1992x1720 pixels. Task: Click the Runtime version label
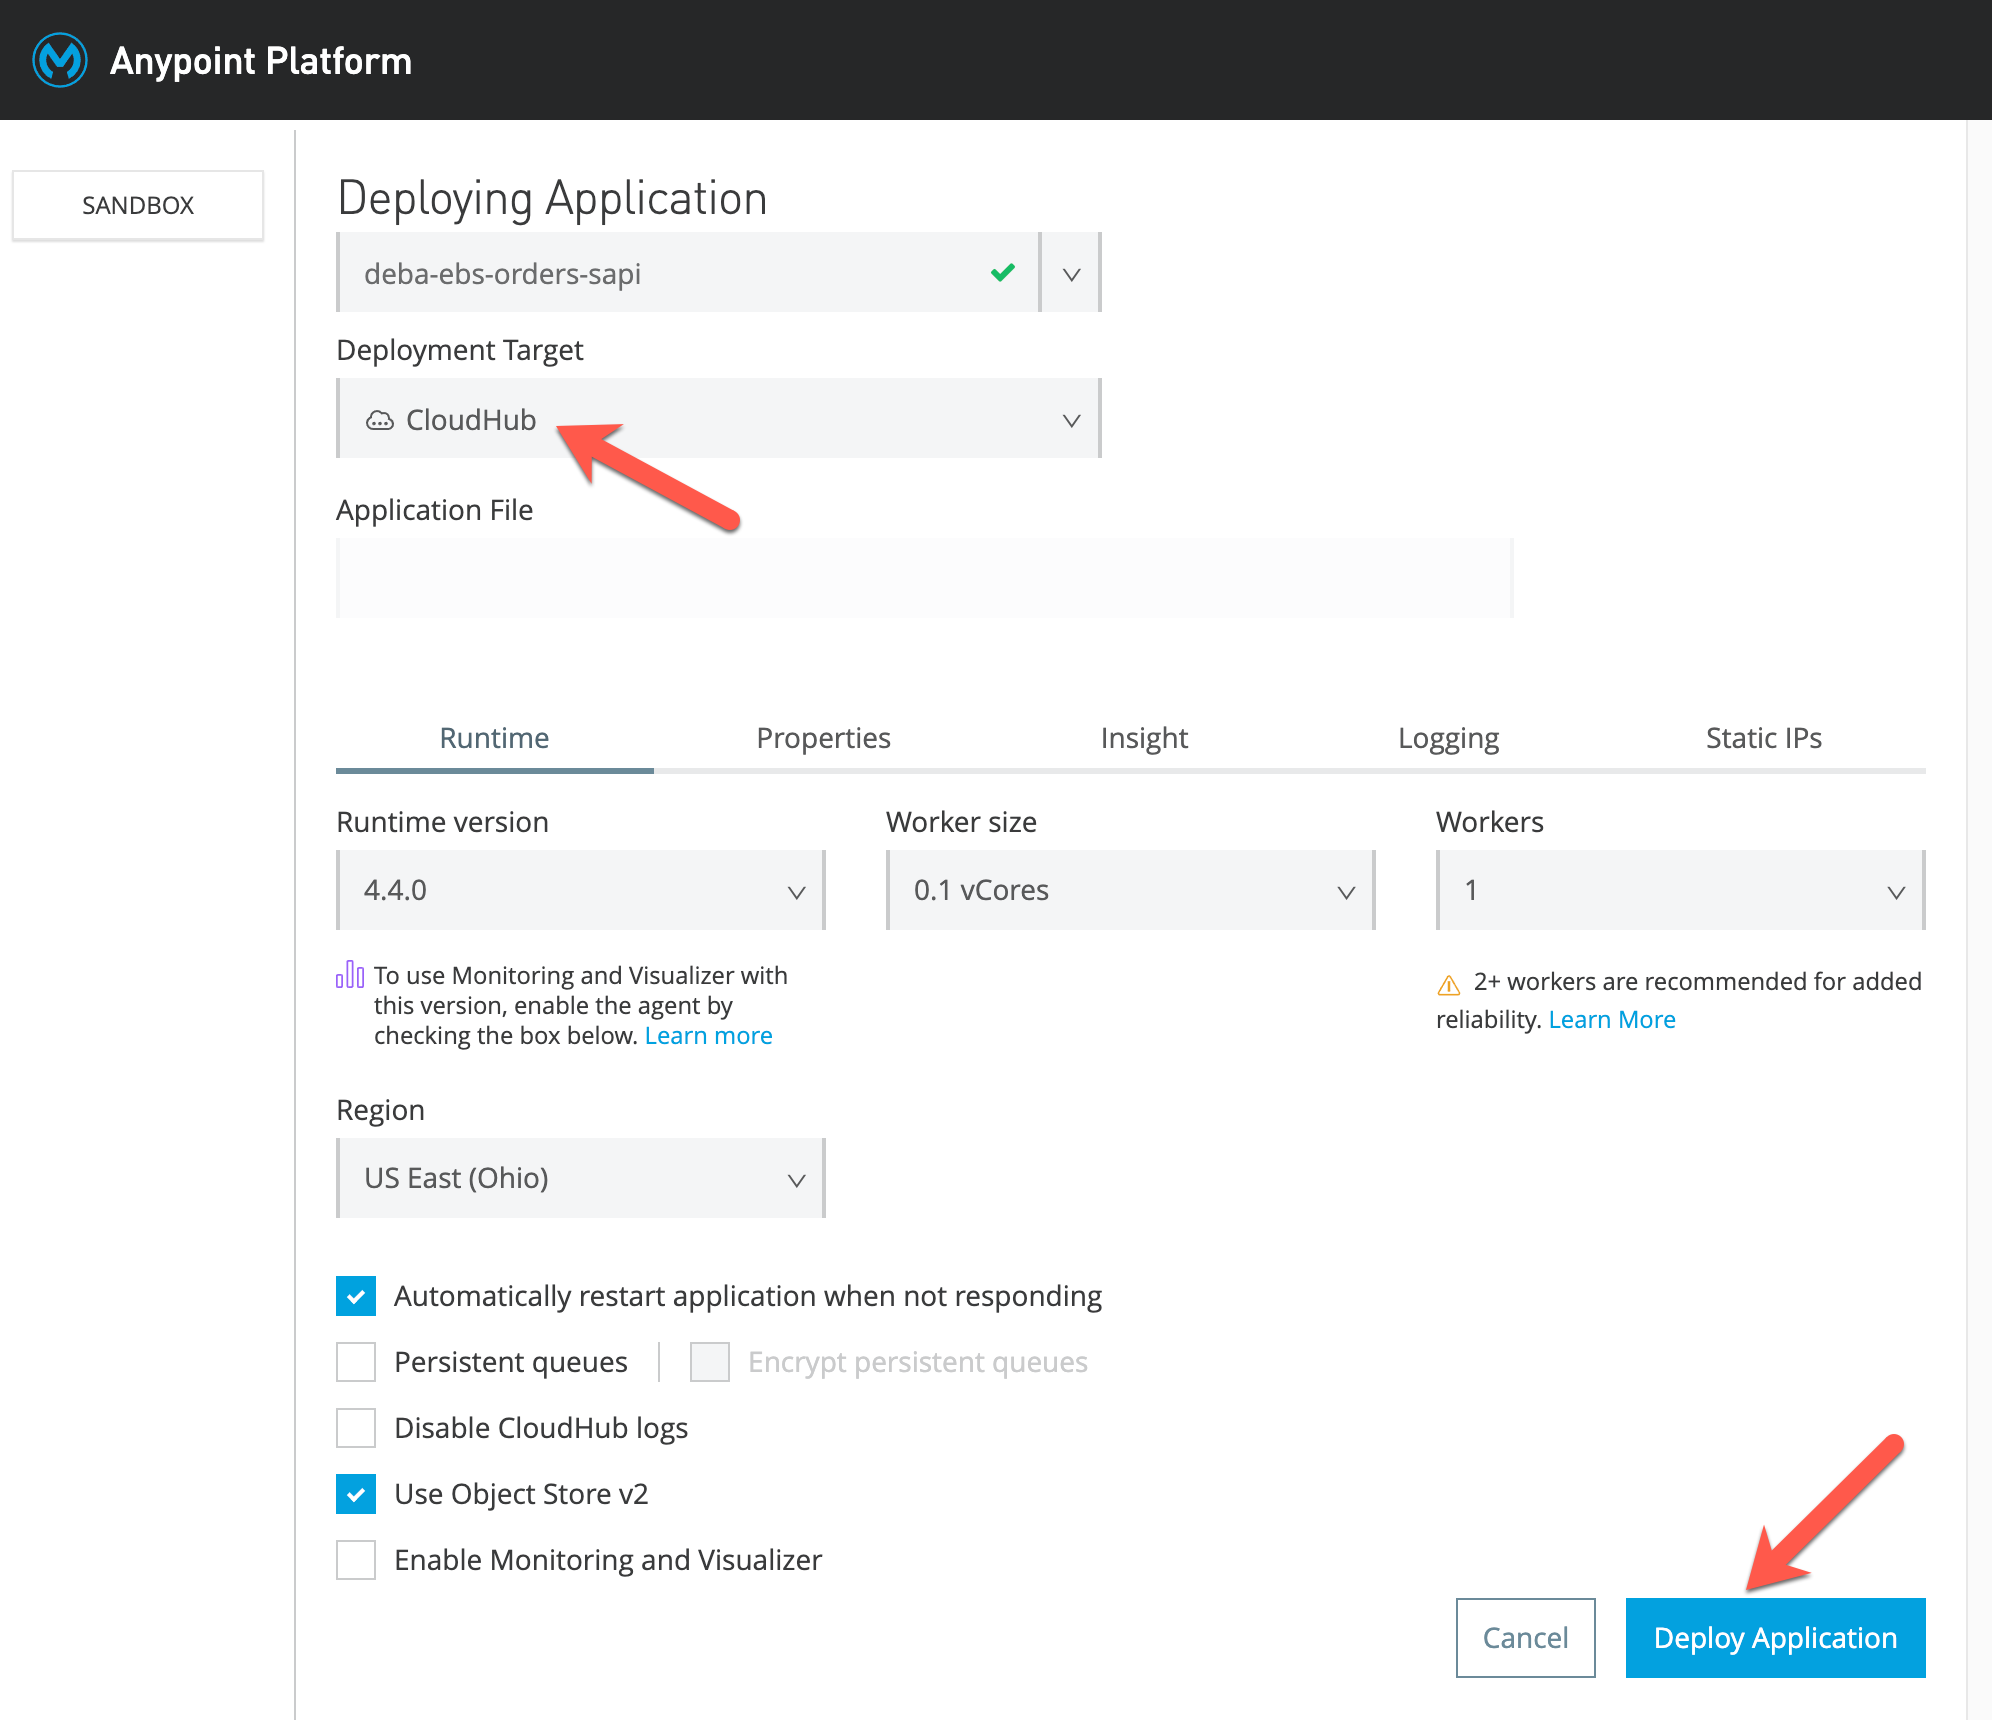(x=443, y=822)
